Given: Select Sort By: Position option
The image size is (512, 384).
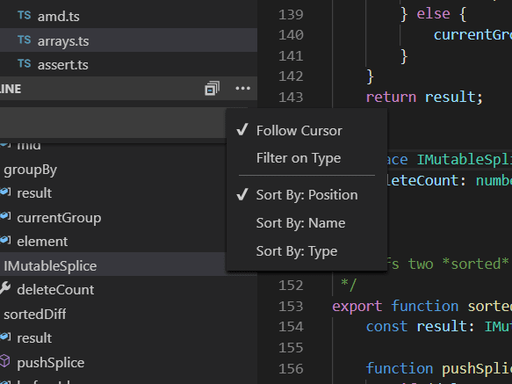Looking at the screenshot, I should (x=307, y=195).
